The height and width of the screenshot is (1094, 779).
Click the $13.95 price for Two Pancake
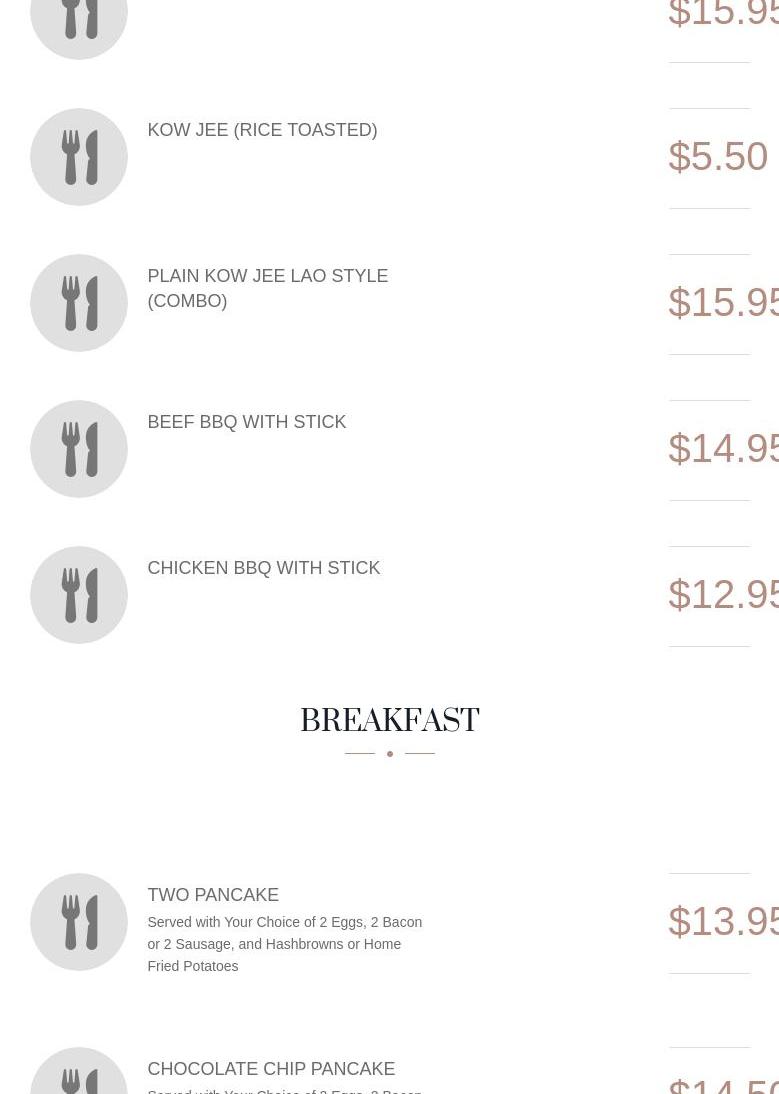point(722,922)
